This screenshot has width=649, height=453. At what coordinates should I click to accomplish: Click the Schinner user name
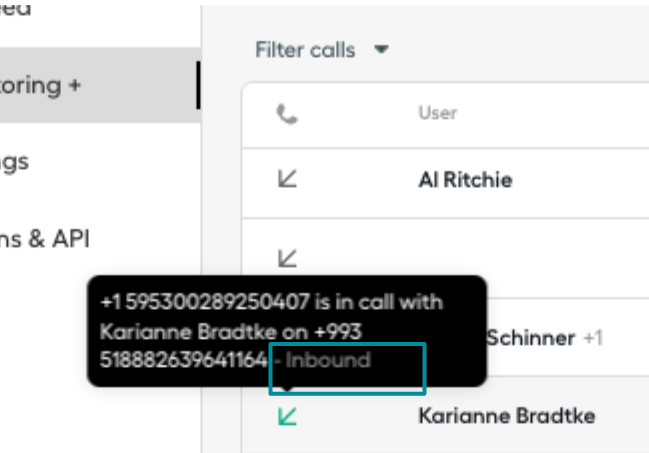tap(531, 338)
